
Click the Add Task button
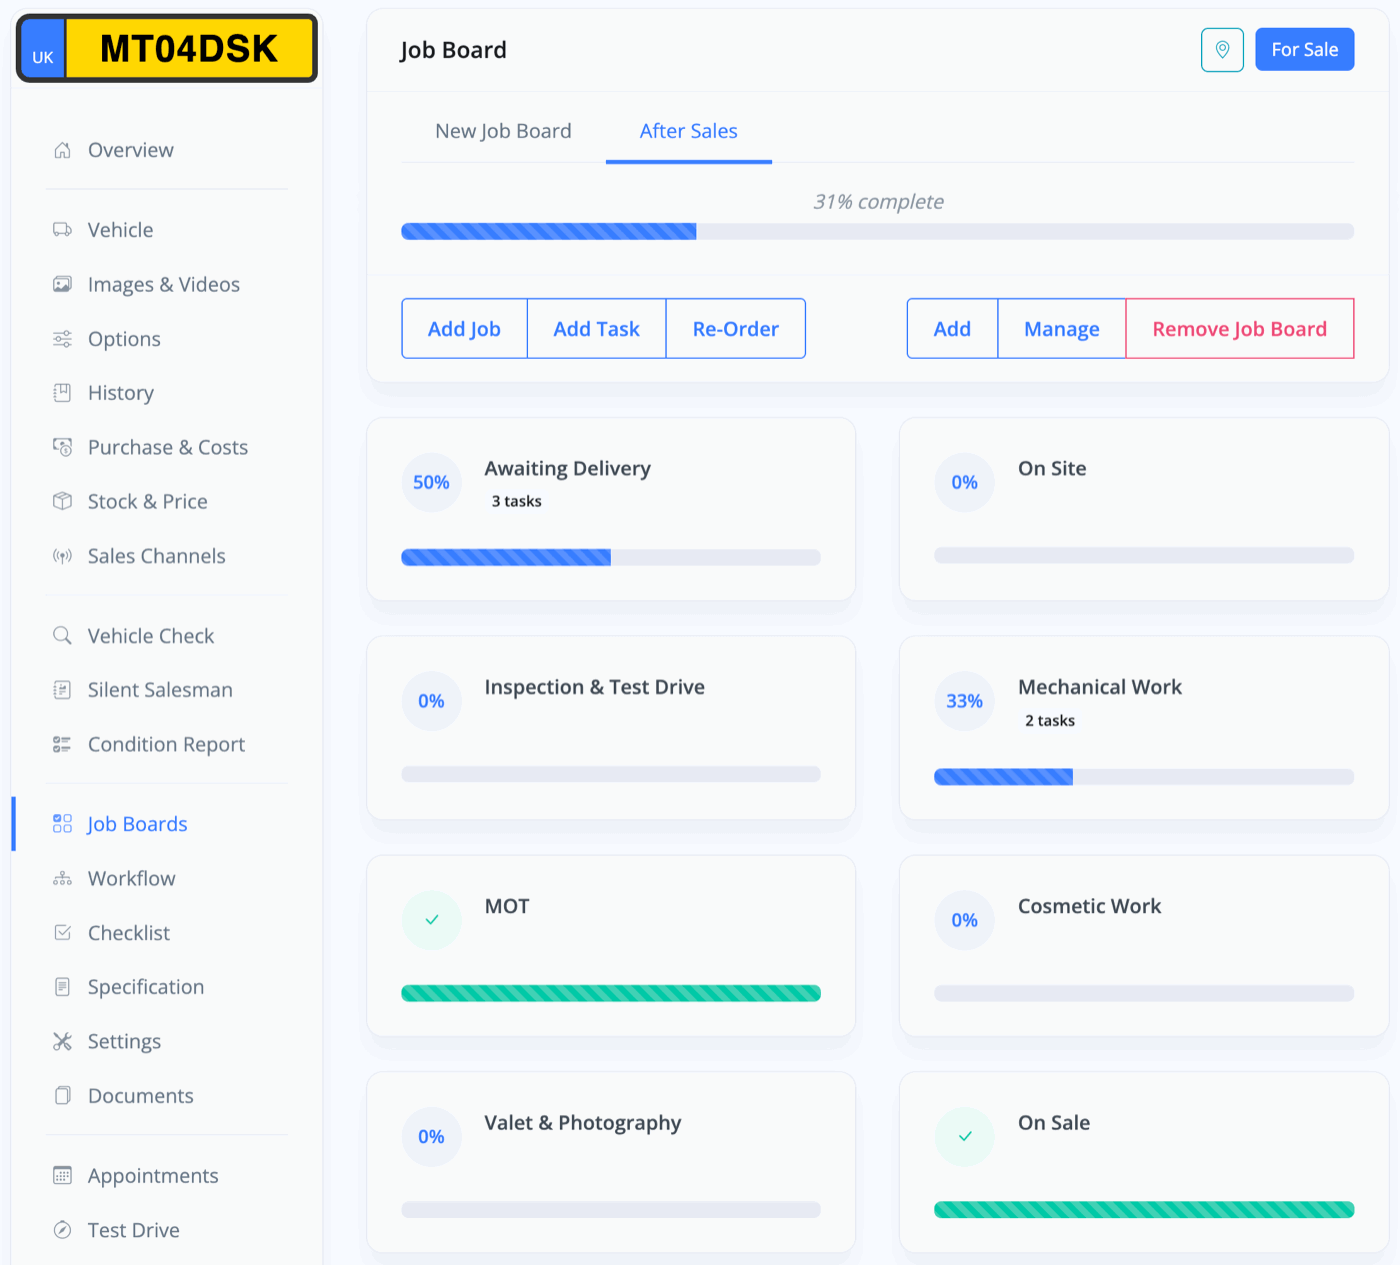tap(597, 329)
